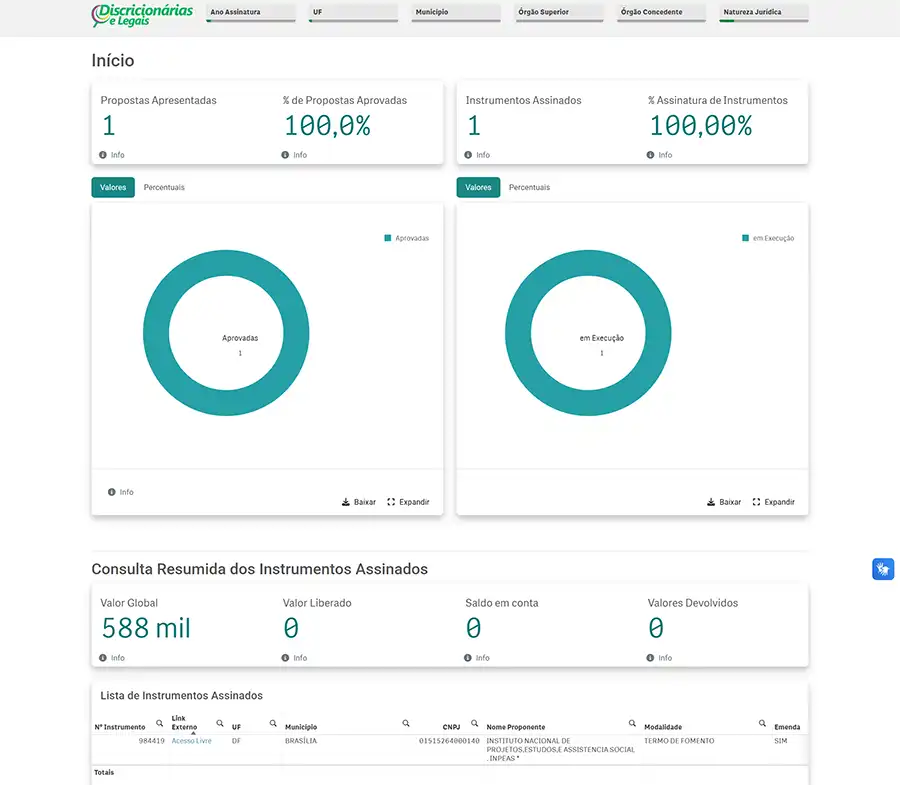Image resolution: width=900 pixels, height=785 pixels.
Task: Switch Aprovadas chart to Percentuais tab
Action: 164,188
